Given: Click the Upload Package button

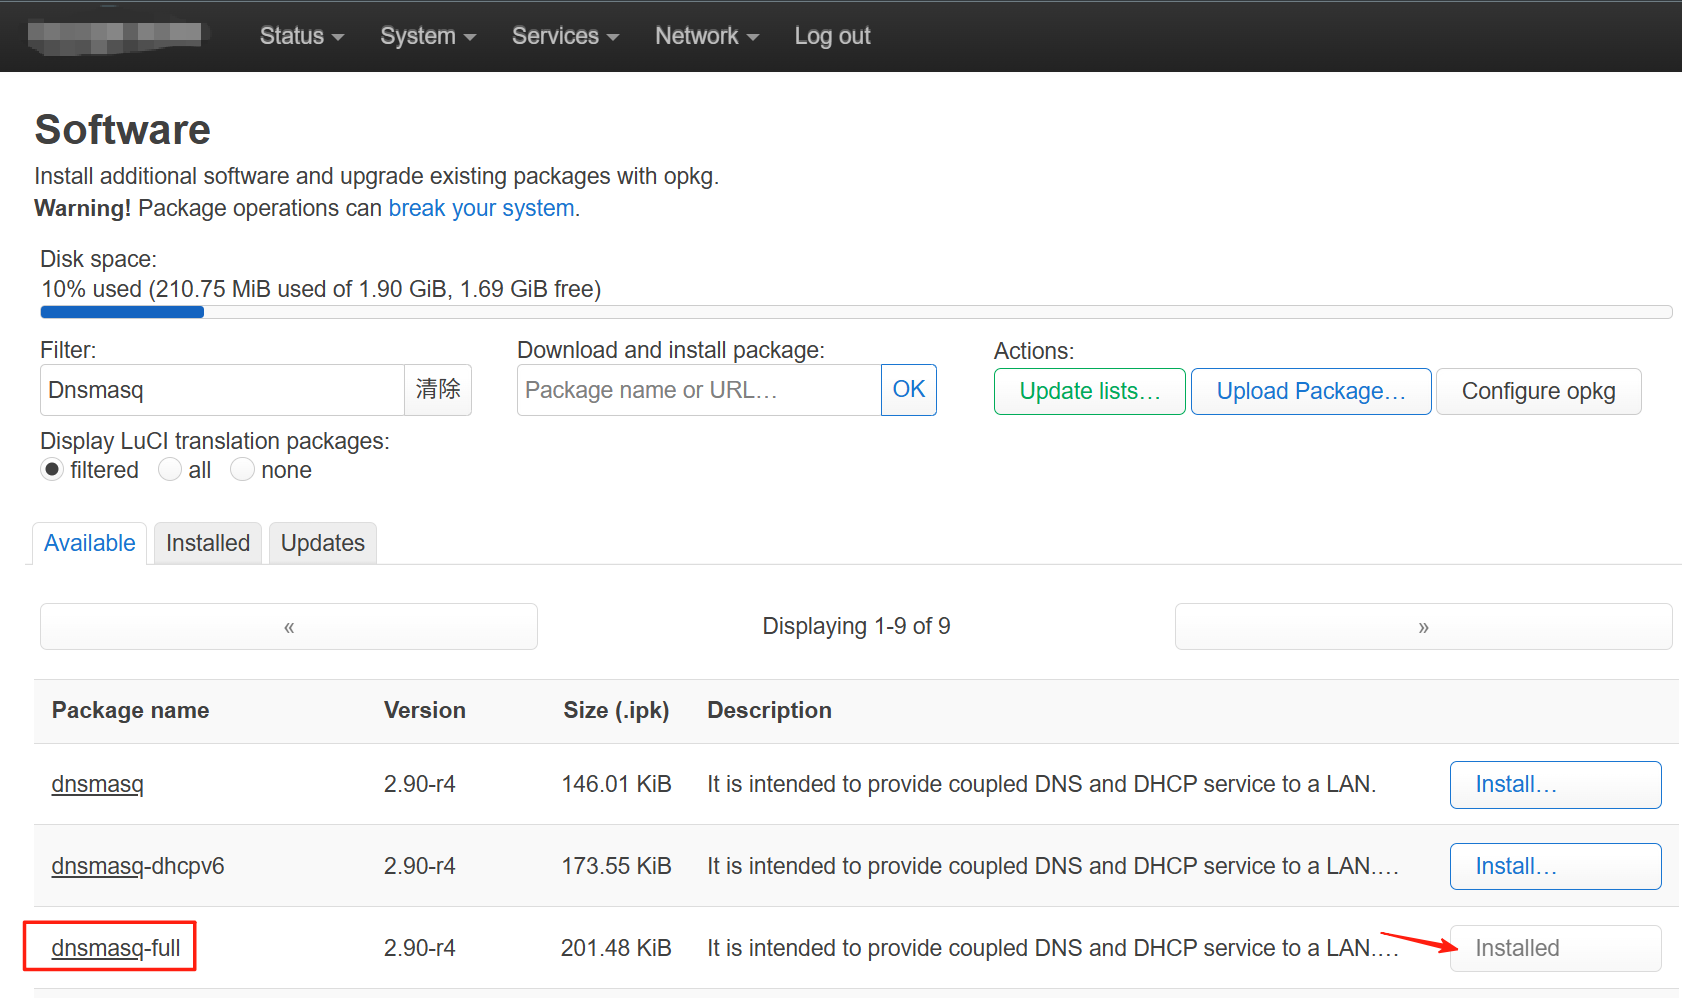Looking at the screenshot, I should click(1310, 391).
